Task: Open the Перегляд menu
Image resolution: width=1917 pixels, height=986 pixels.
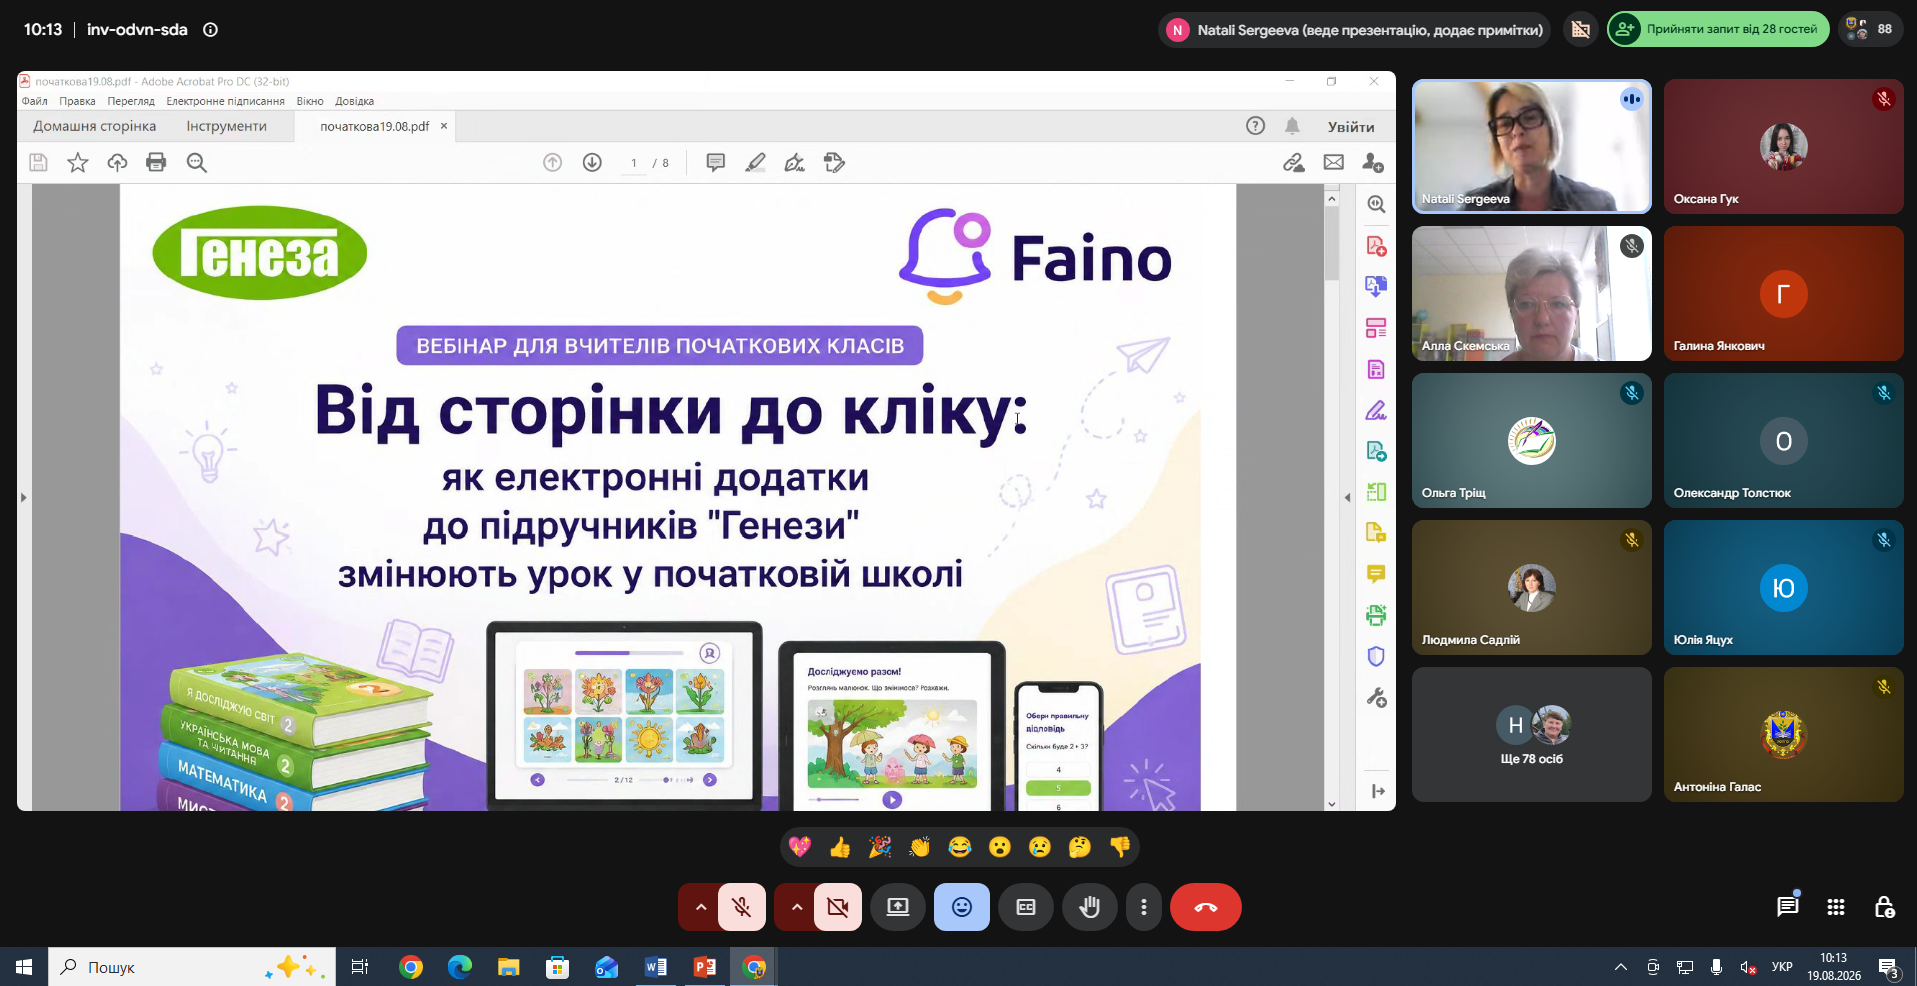Action: click(x=131, y=101)
